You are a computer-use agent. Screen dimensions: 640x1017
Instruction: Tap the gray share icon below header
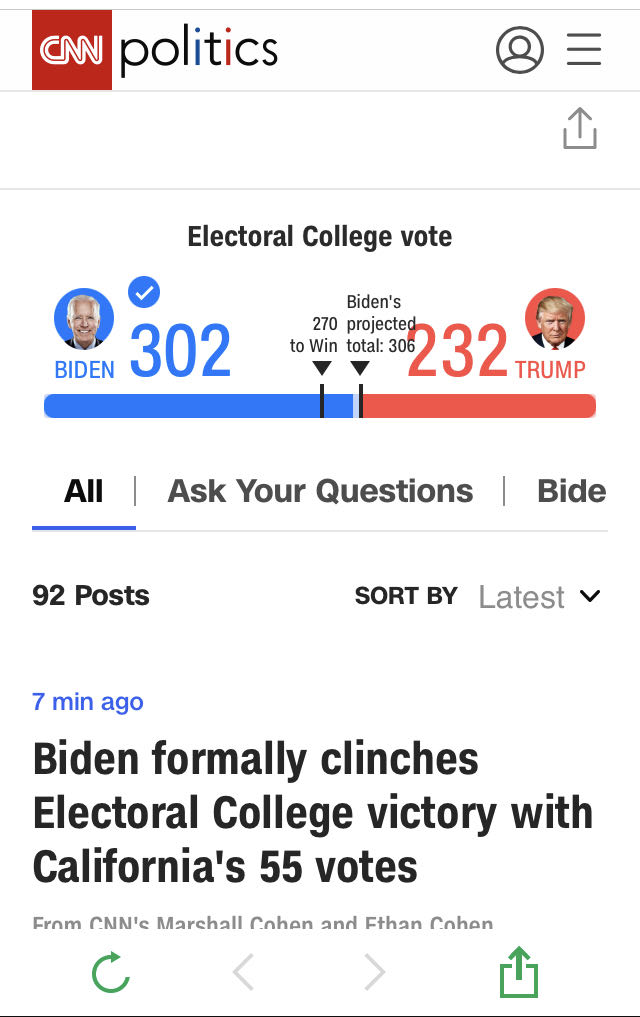580,128
